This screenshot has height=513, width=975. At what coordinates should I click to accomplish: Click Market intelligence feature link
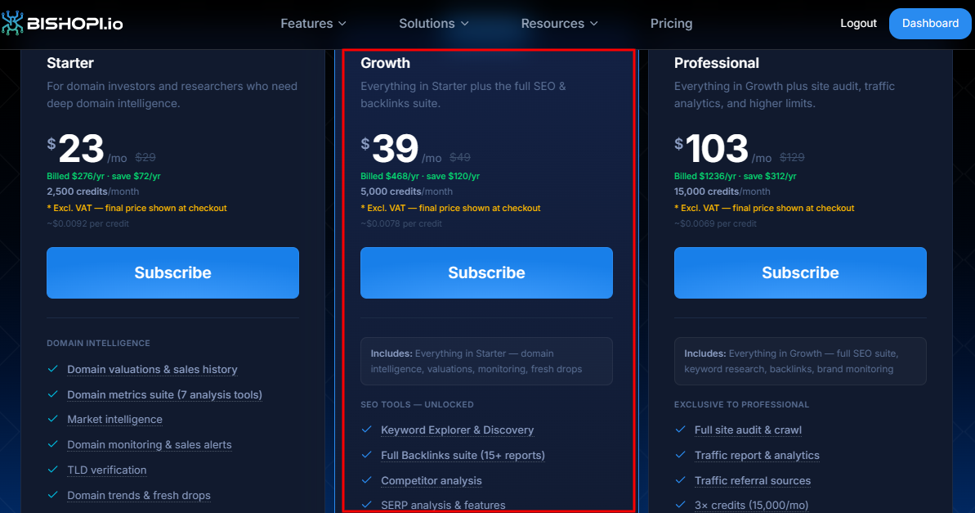(115, 420)
